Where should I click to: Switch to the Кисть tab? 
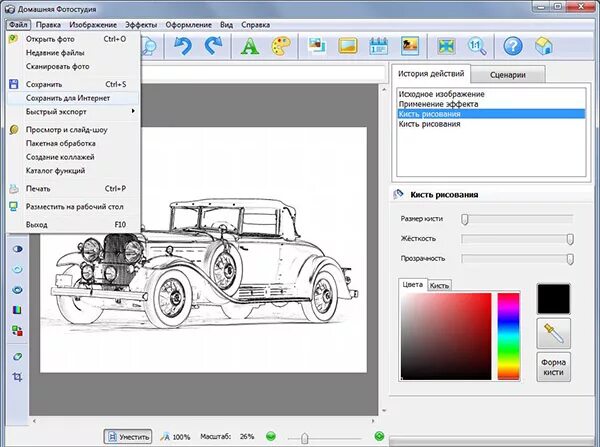[x=439, y=285]
